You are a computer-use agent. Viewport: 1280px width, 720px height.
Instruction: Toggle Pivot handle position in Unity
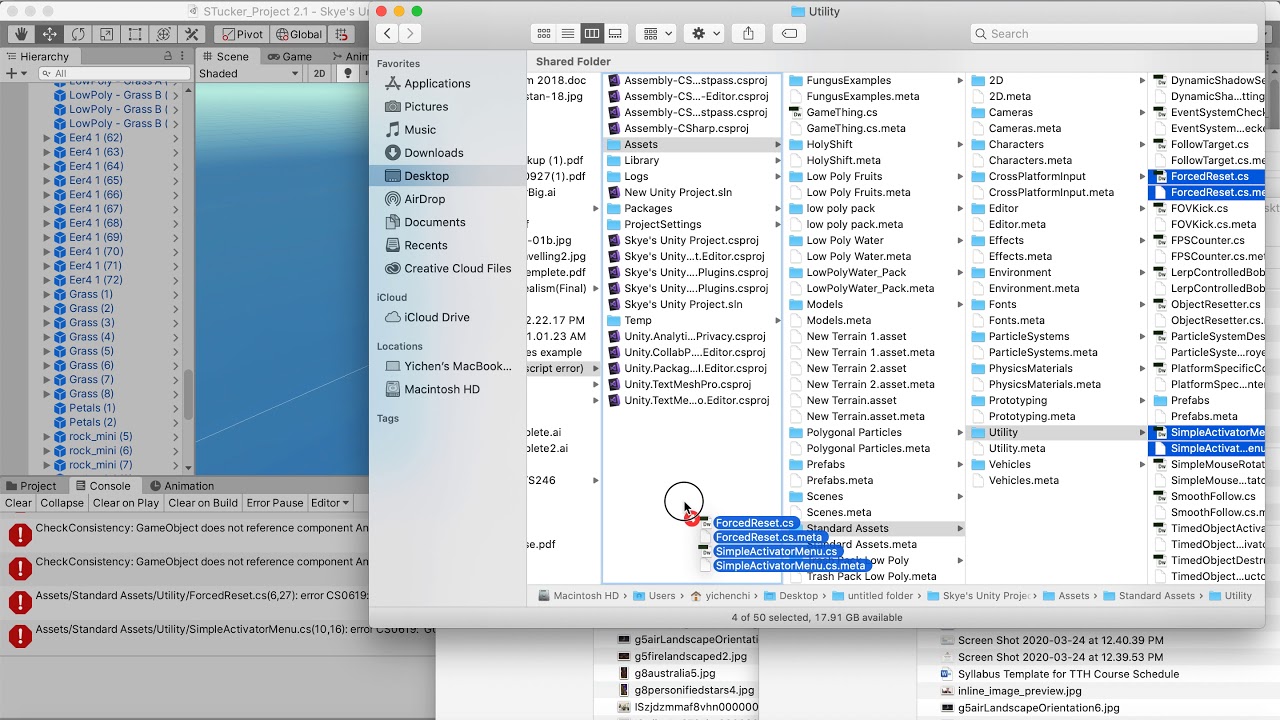(x=241, y=34)
